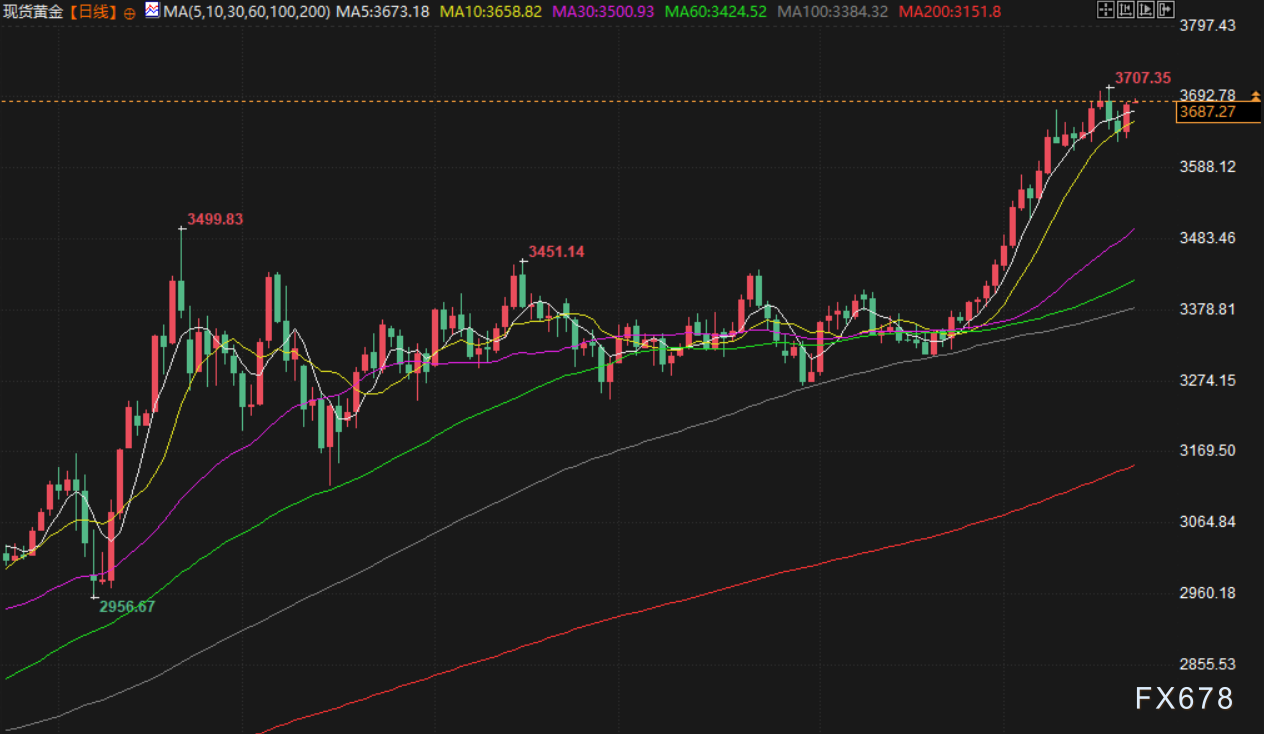Click the green MA60:3424.52 legend label
Image resolution: width=1264 pixels, height=734 pixels.
click(x=715, y=12)
